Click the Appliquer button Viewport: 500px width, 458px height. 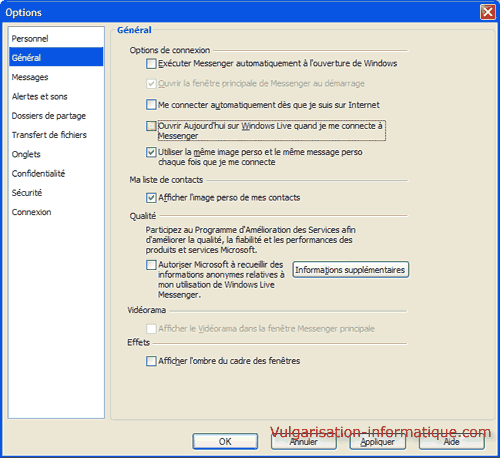pos(378,441)
